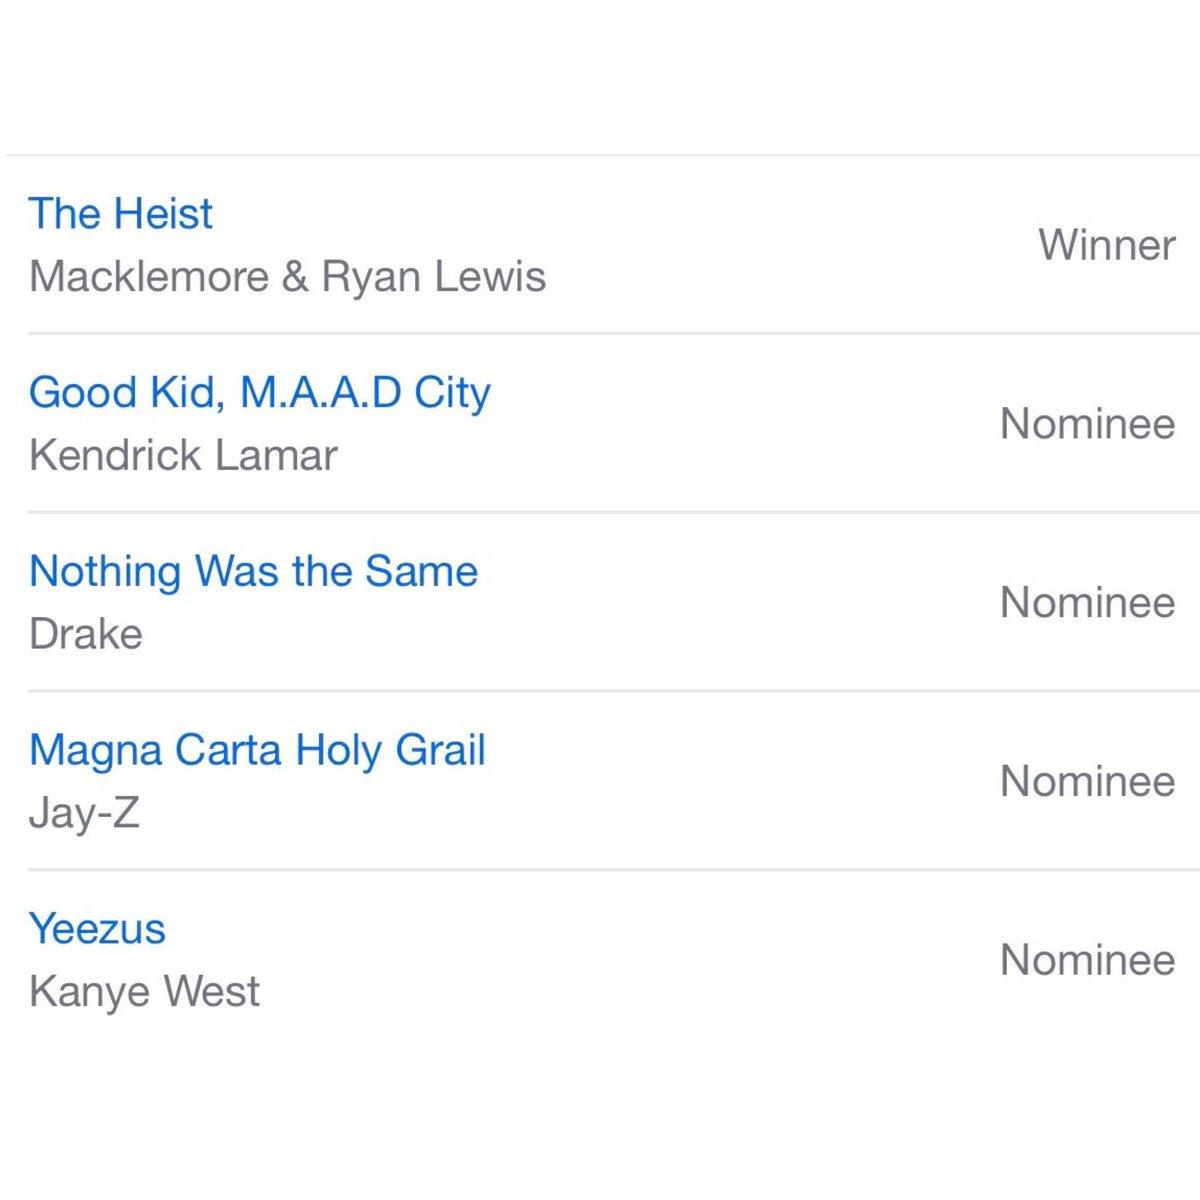Viewport: 1200px width, 1200px height.
Task: Open the Yeezus album link
Action: 97,928
